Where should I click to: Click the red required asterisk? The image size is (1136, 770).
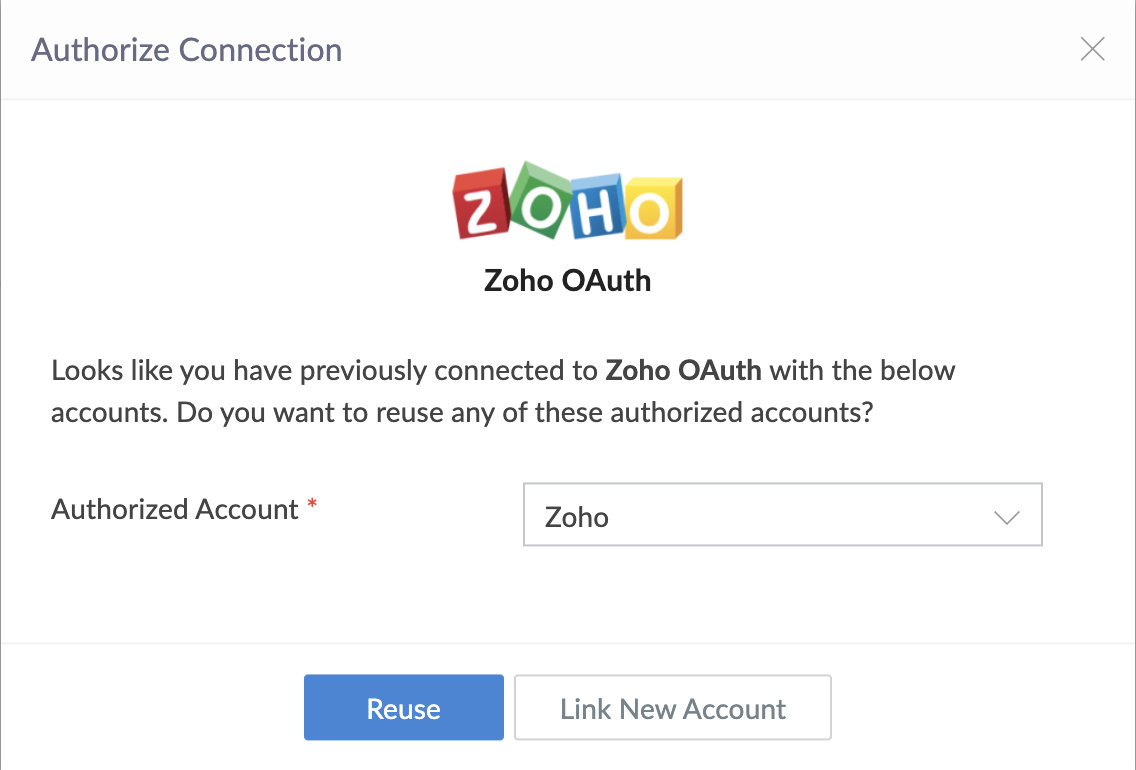(312, 503)
